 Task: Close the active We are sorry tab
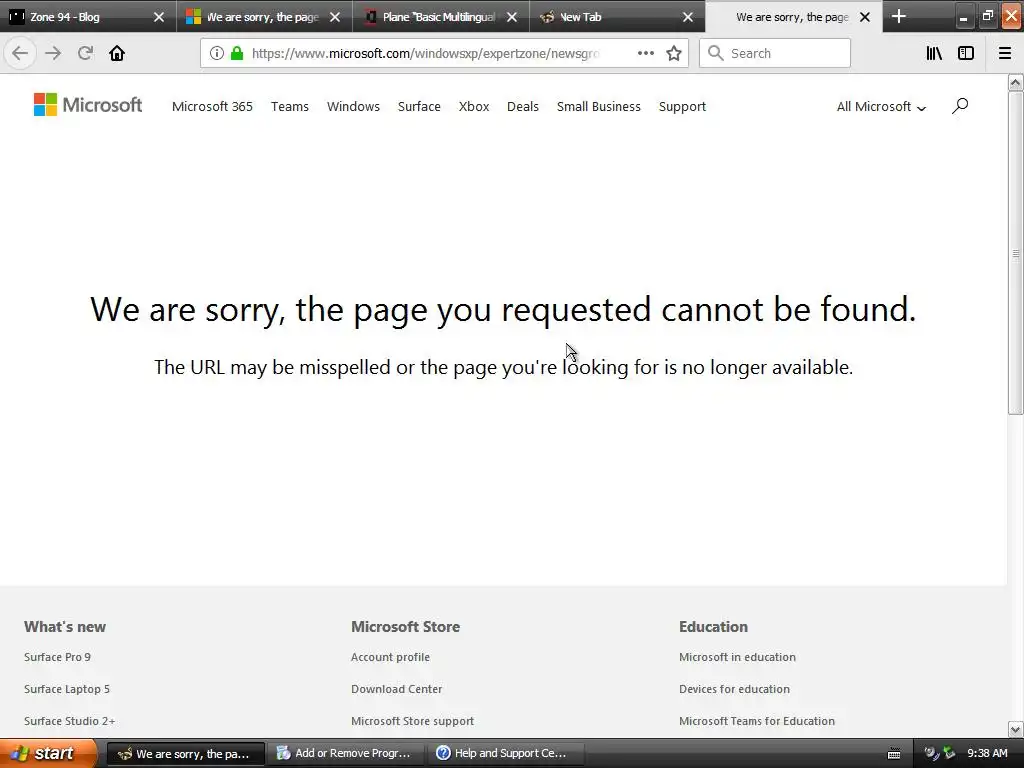point(865,17)
